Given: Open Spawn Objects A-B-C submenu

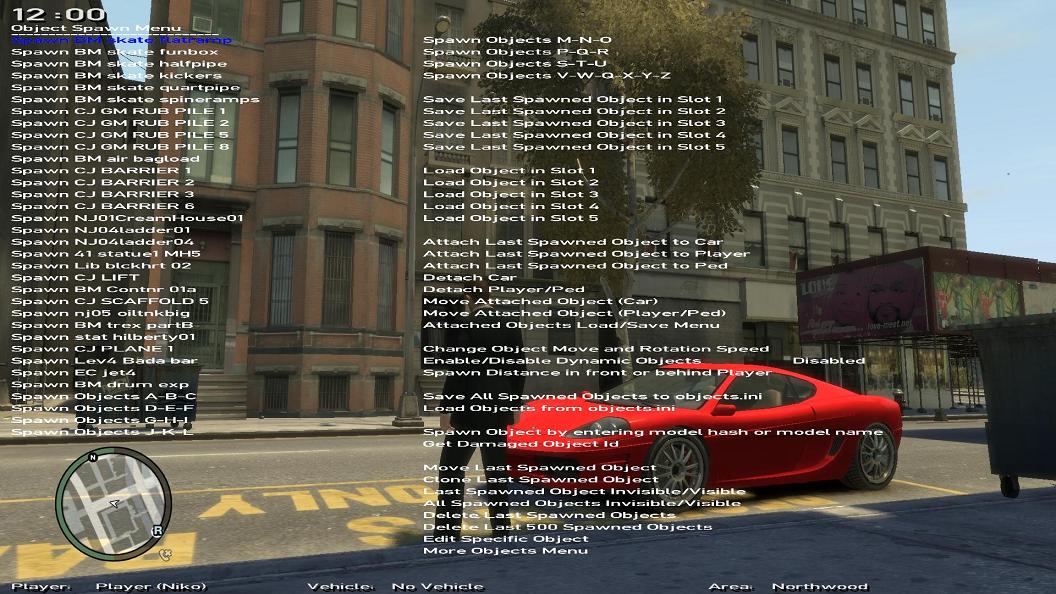Looking at the screenshot, I should [104, 397].
